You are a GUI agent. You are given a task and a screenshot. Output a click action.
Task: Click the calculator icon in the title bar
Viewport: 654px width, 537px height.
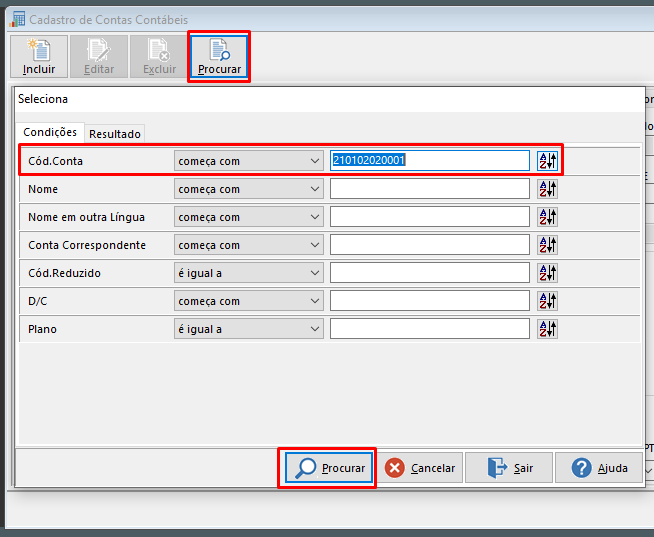click(18, 20)
